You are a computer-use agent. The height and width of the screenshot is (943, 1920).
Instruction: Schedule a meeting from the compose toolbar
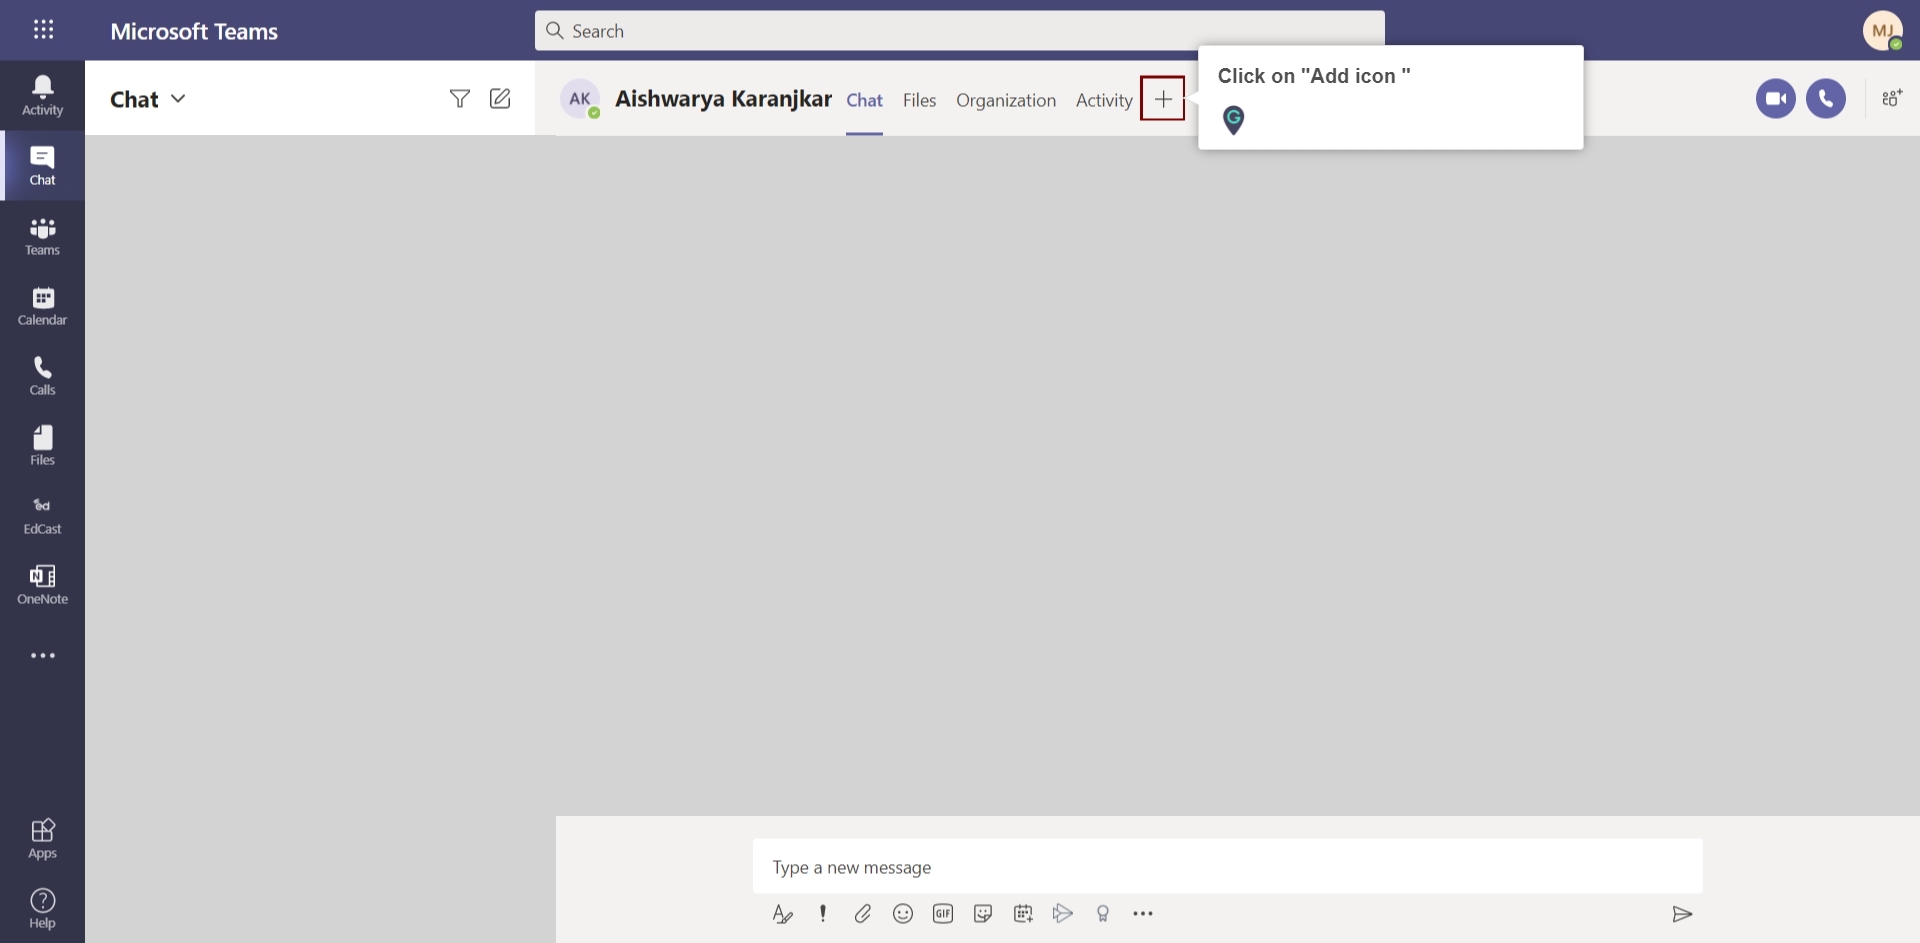pos(1023,913)
